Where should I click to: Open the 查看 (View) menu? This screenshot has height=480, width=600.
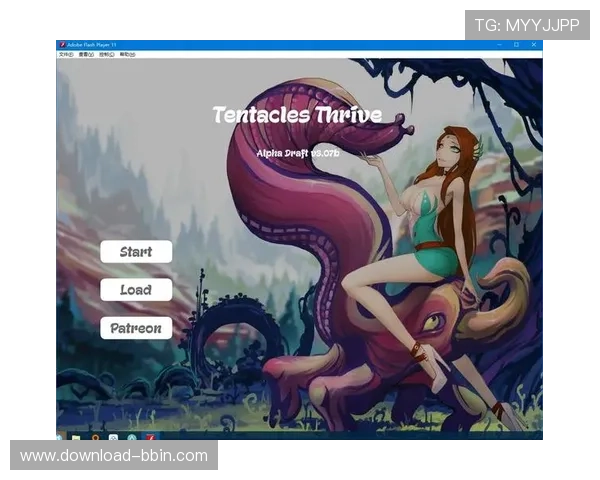tap(88, 54)
